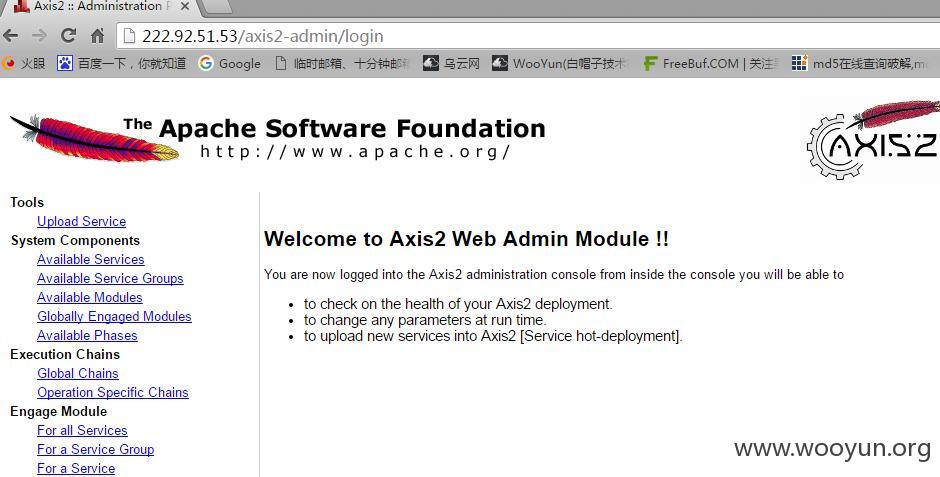Open For all Services link
Screen dimensions: 940x477
(82, 430)
